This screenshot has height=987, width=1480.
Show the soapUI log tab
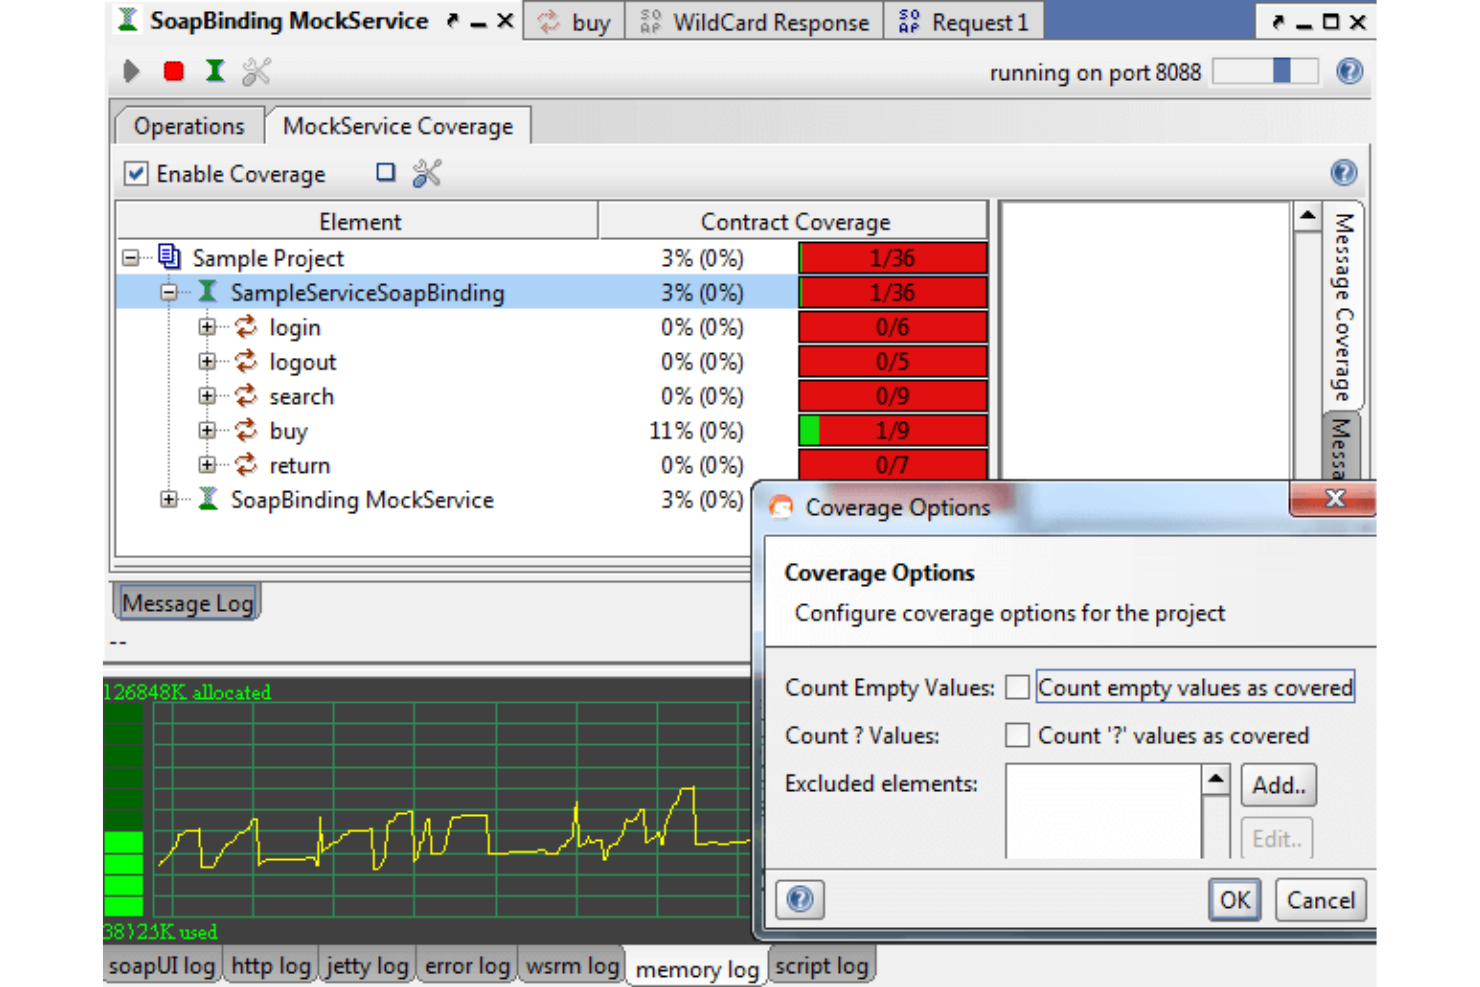(162, 966)
